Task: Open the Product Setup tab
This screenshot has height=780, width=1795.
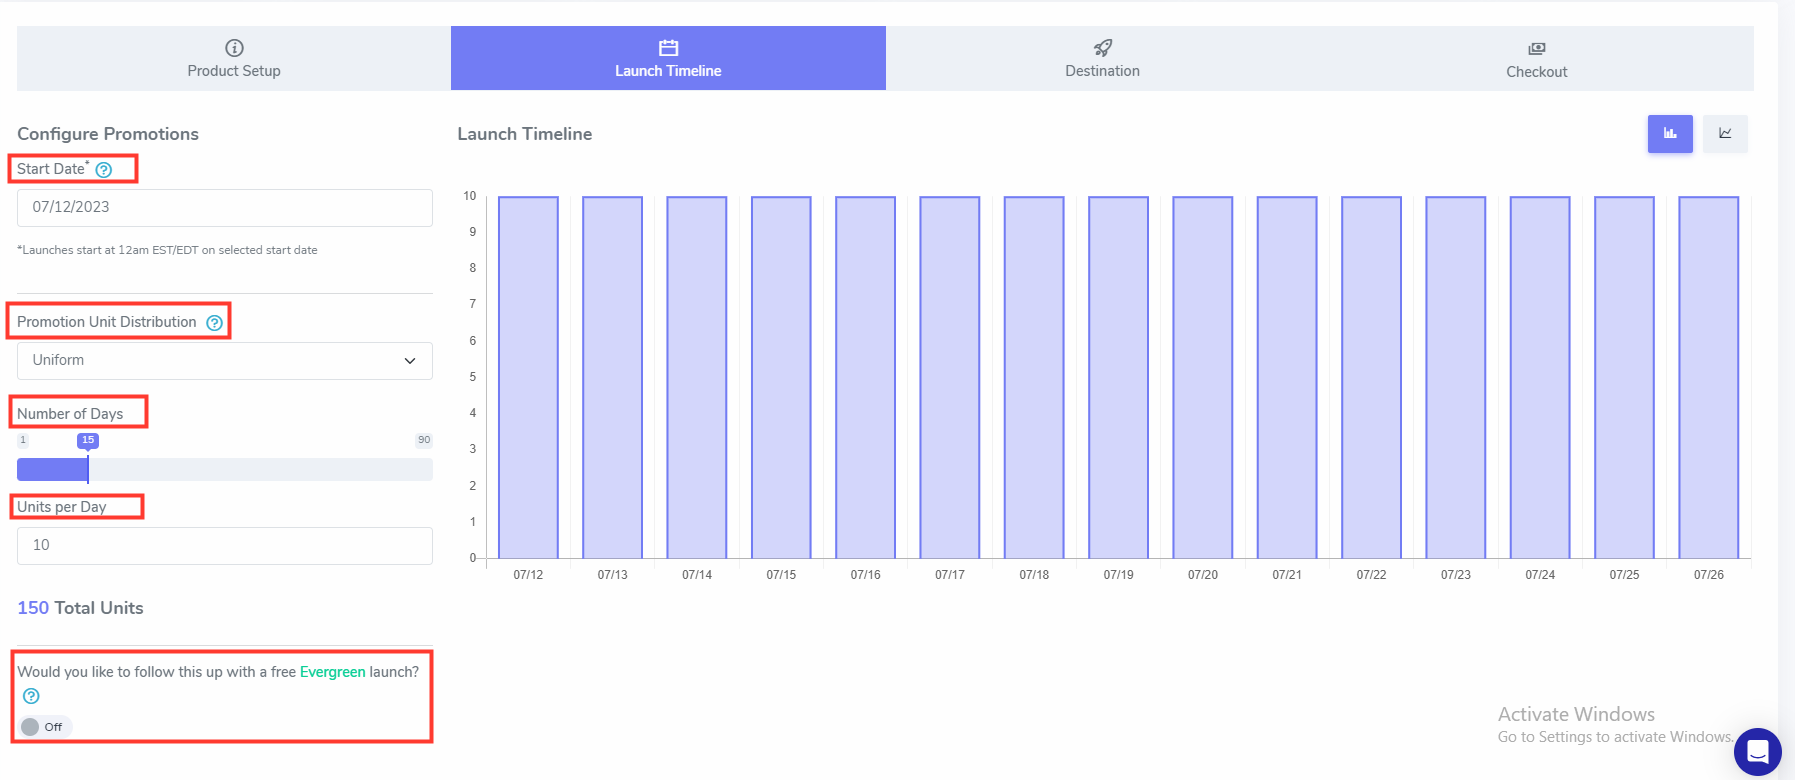Action: pos(234,59)
